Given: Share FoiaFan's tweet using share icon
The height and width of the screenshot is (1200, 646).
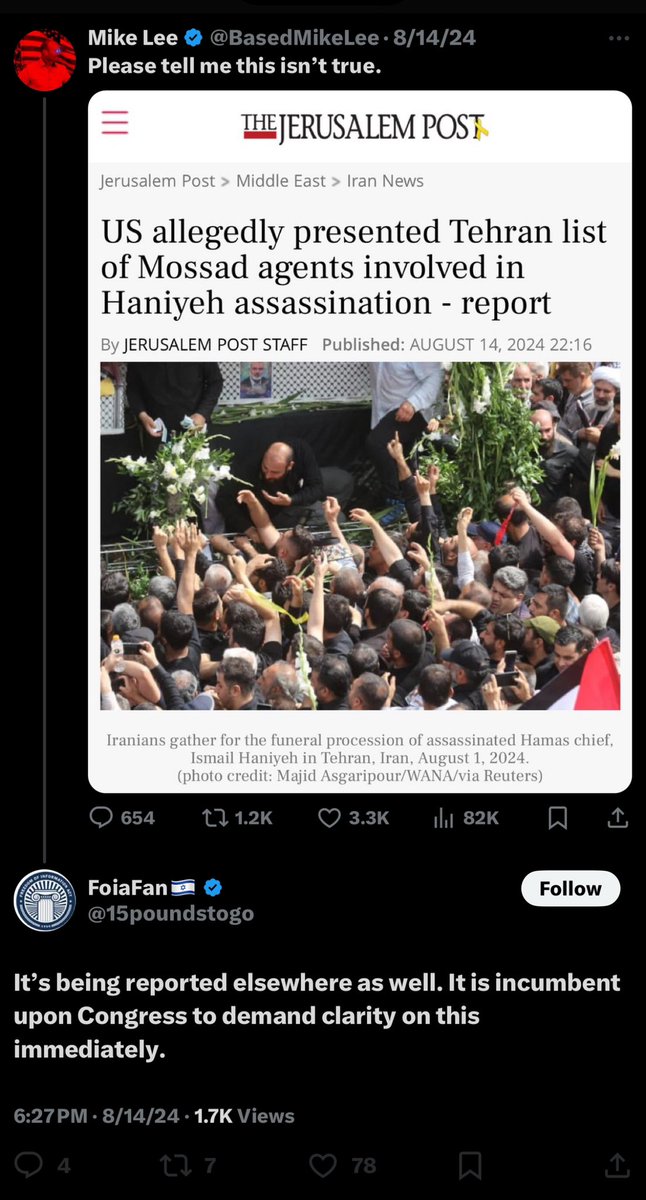Looking at the screenshot, I should tap(618, 1165).
